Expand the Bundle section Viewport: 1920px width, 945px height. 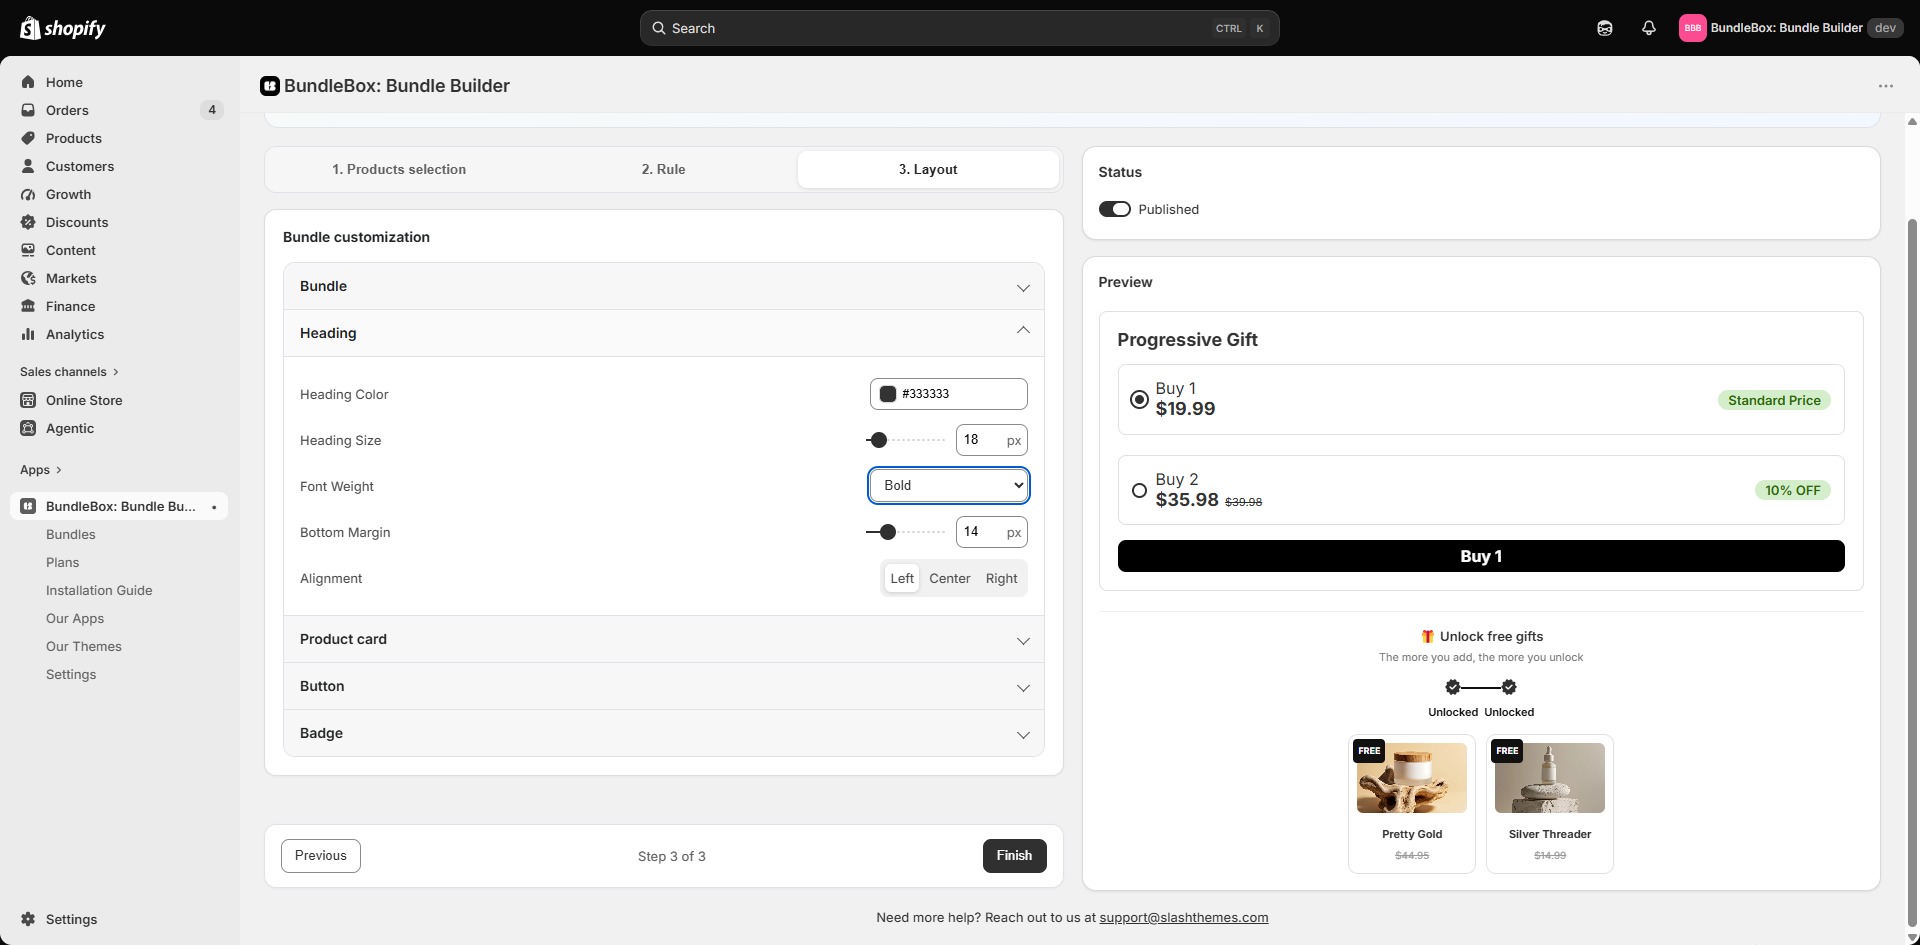point(664,286)
